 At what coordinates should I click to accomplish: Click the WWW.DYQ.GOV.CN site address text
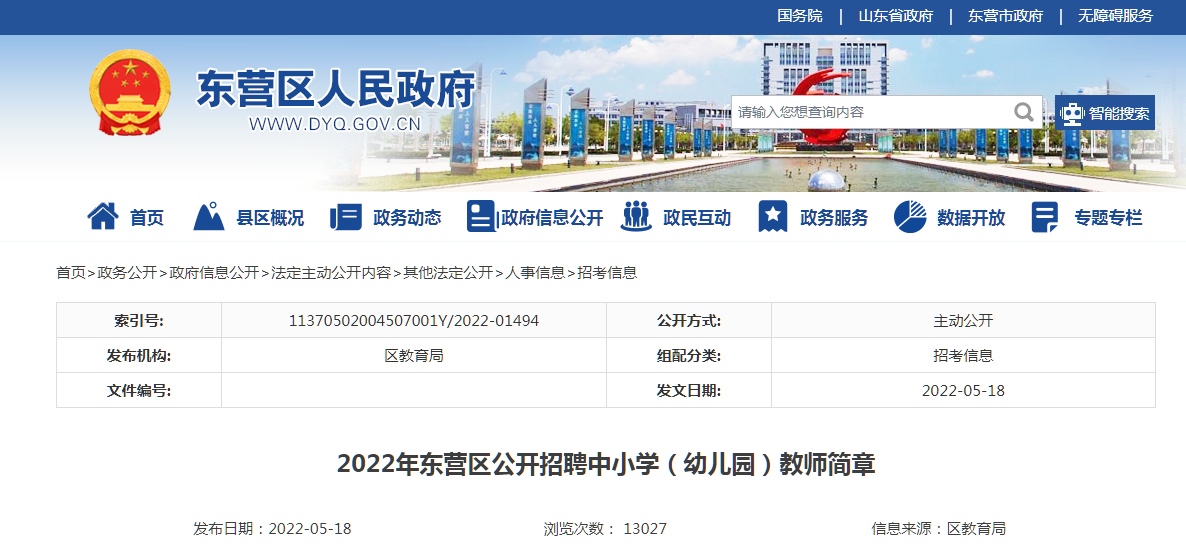(x=335, y=125)
